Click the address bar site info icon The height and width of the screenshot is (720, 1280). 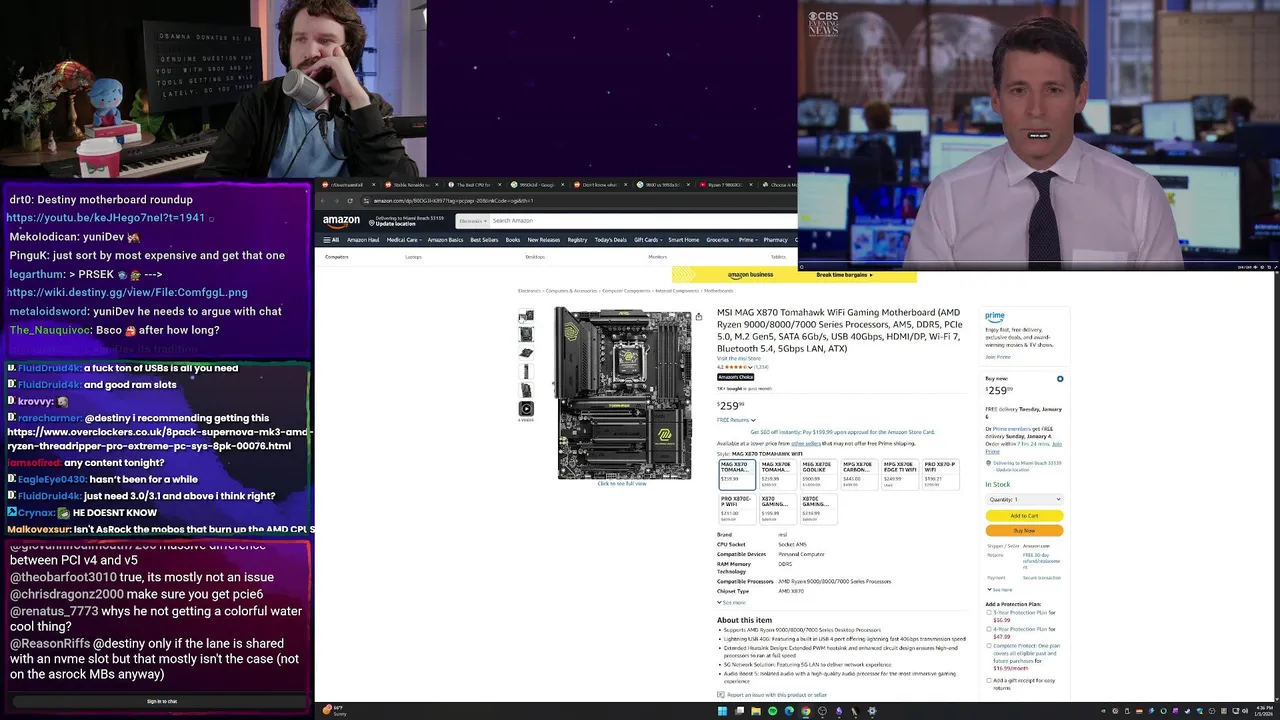366,201
